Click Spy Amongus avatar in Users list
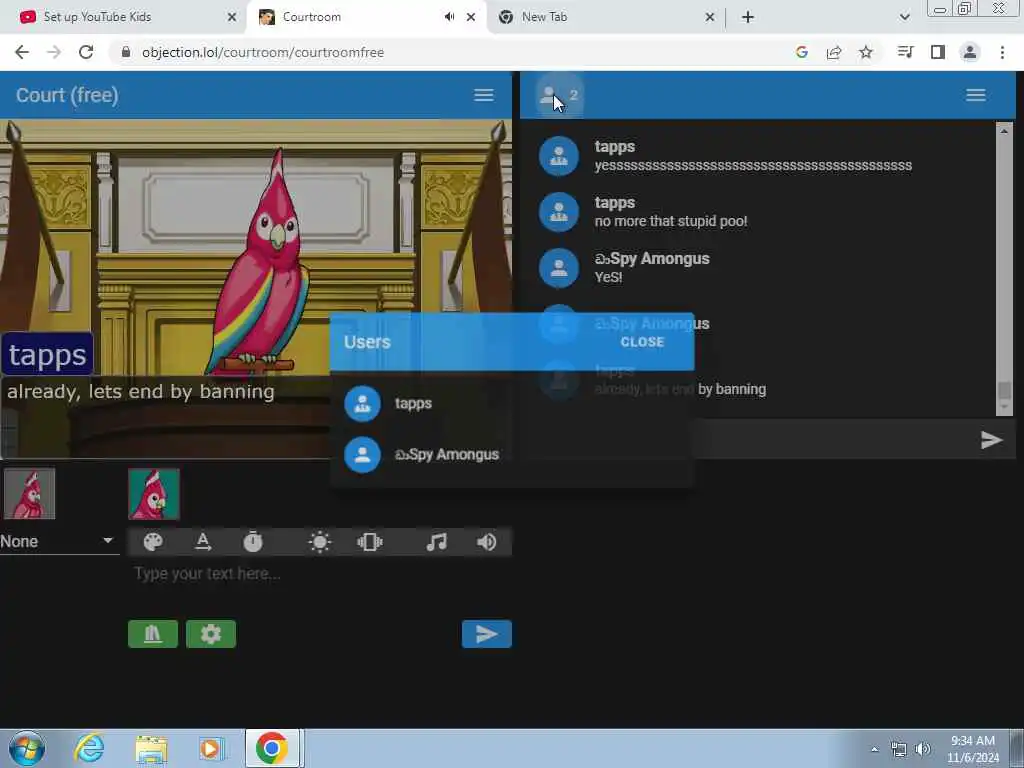The width and height of the screenshot is (1024, 768). click(x=362, y=455)
